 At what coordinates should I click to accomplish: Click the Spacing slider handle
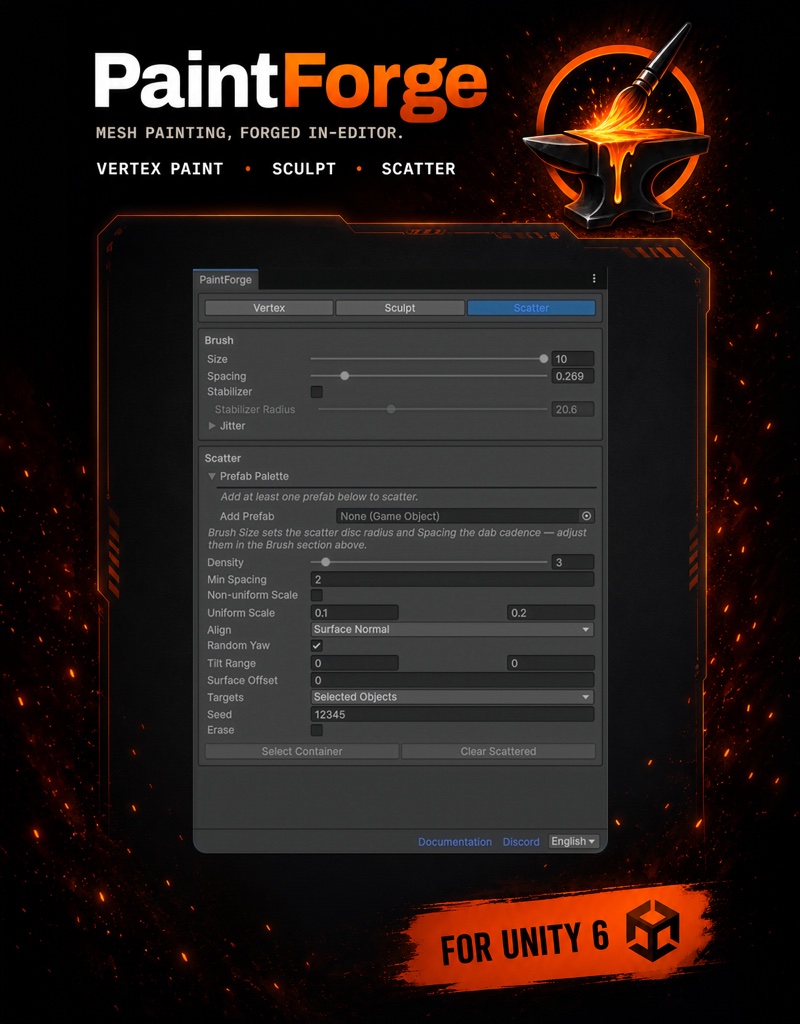tap(345, 376)
